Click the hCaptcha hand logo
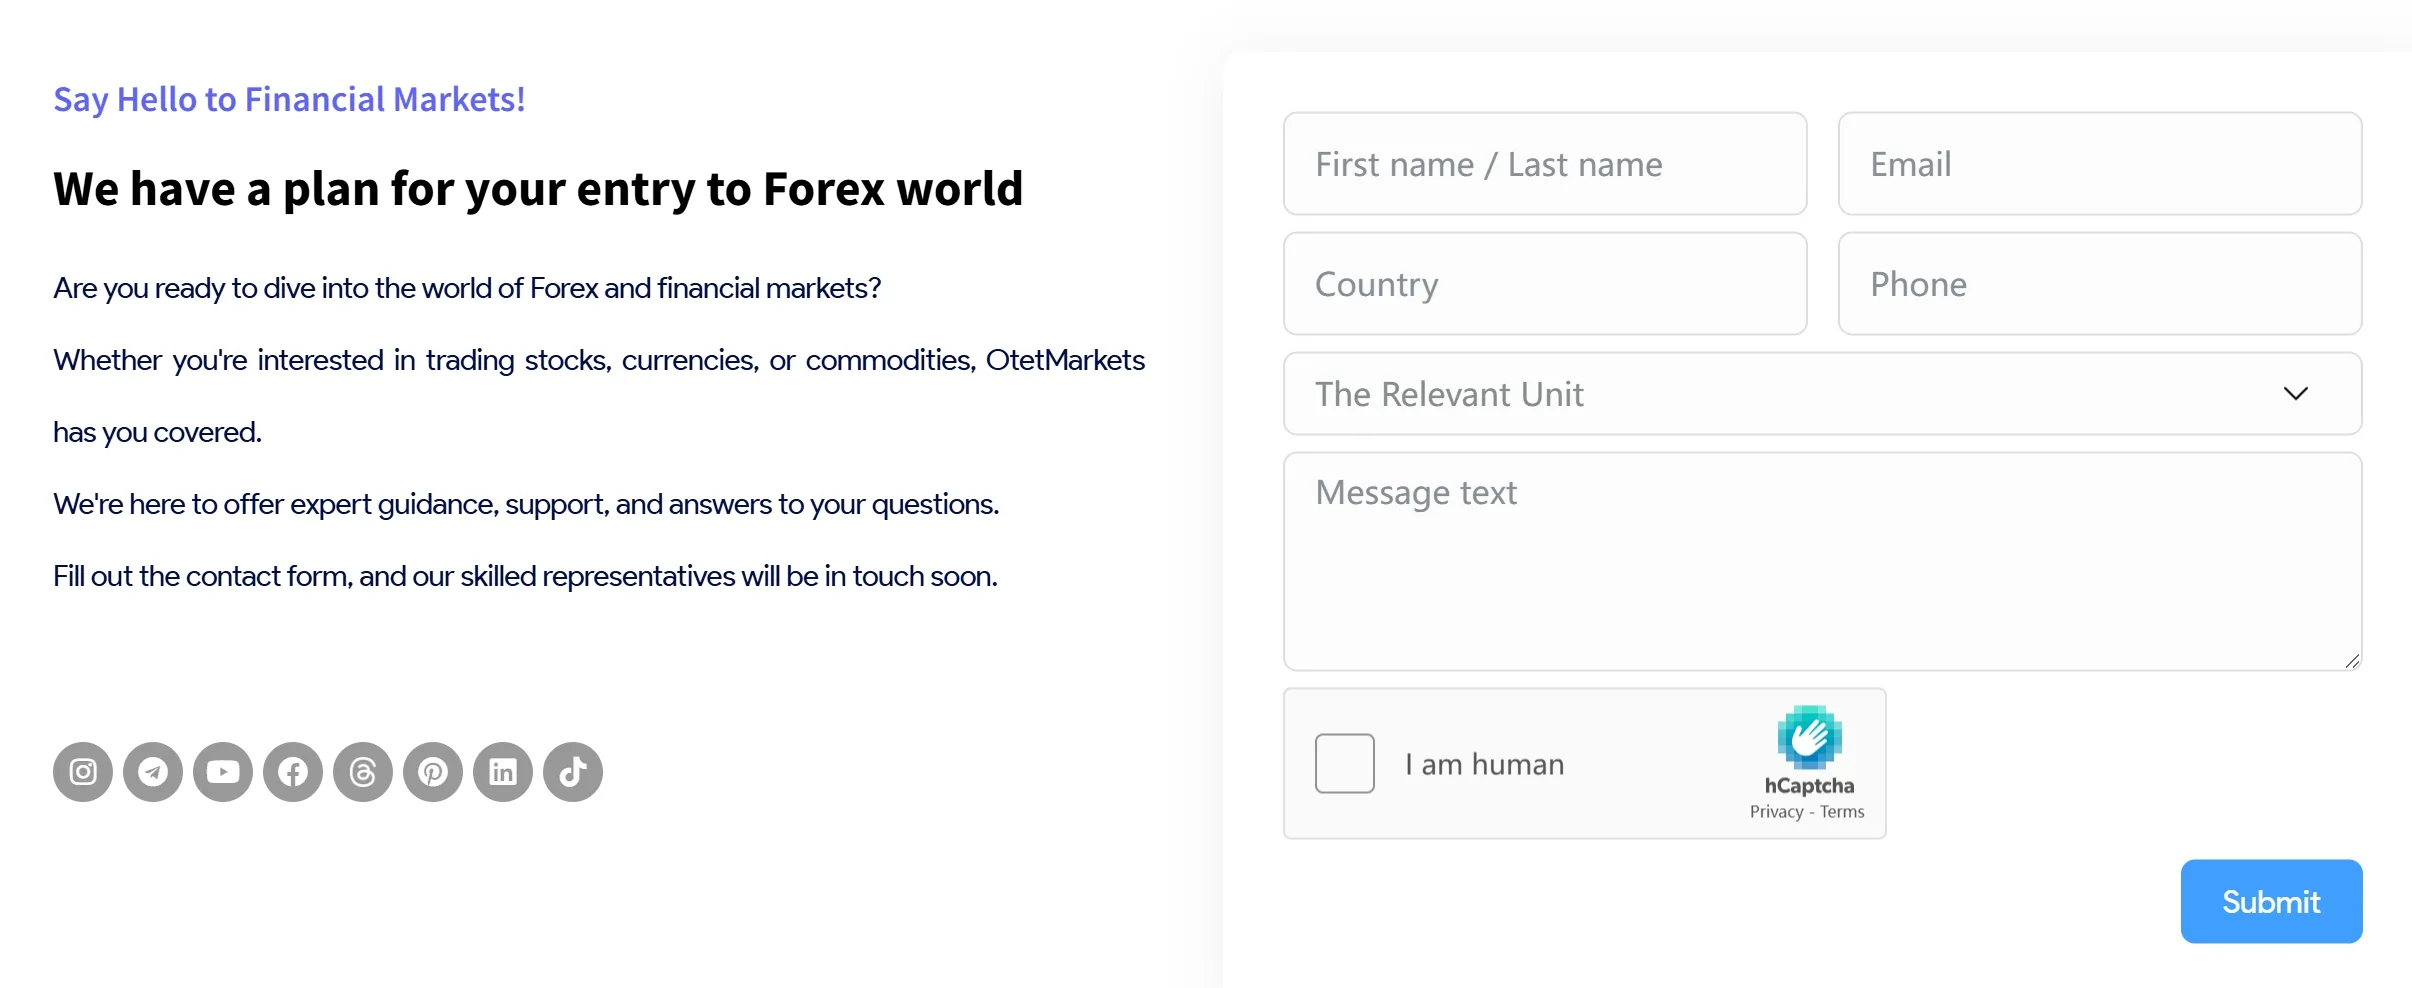Screen dimensions: 2412x988 (x=1809, y=738)
